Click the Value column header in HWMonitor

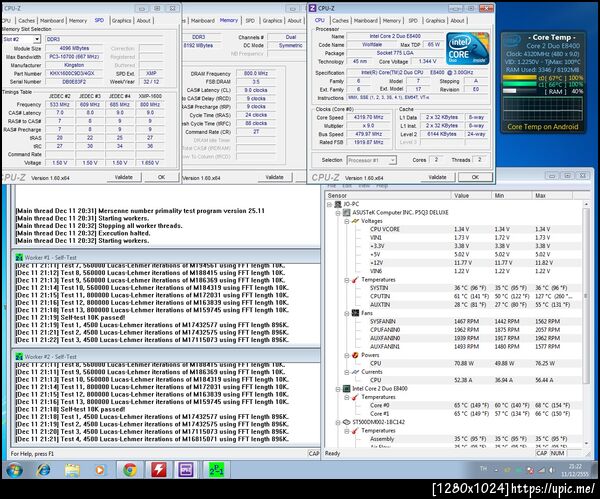coord(471,196)
